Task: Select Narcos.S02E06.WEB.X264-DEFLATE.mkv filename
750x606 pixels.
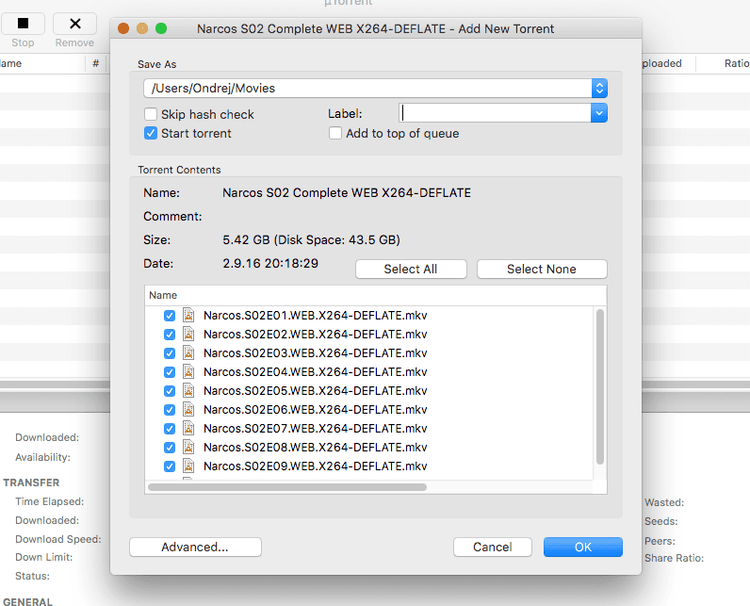Action: click(315, 410)
